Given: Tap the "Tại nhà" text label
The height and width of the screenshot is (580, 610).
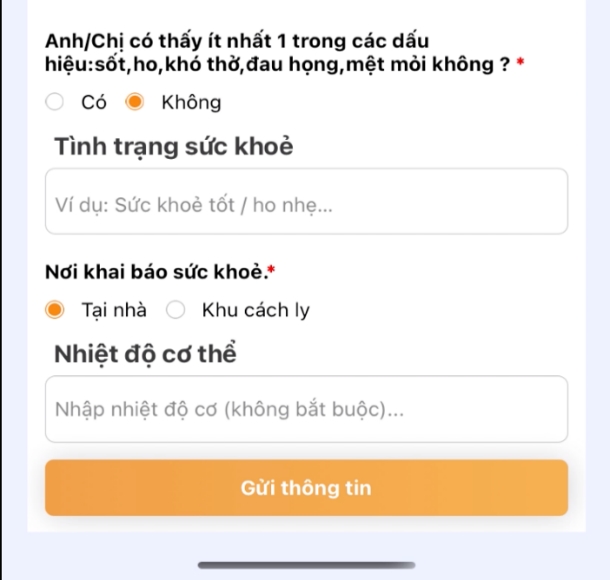Looking at the screenshot, I should pos(114,310).
